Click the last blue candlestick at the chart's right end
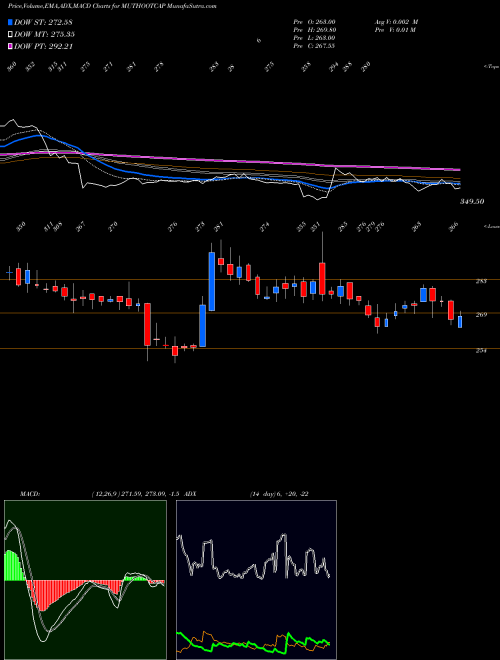 pos(460,322)
